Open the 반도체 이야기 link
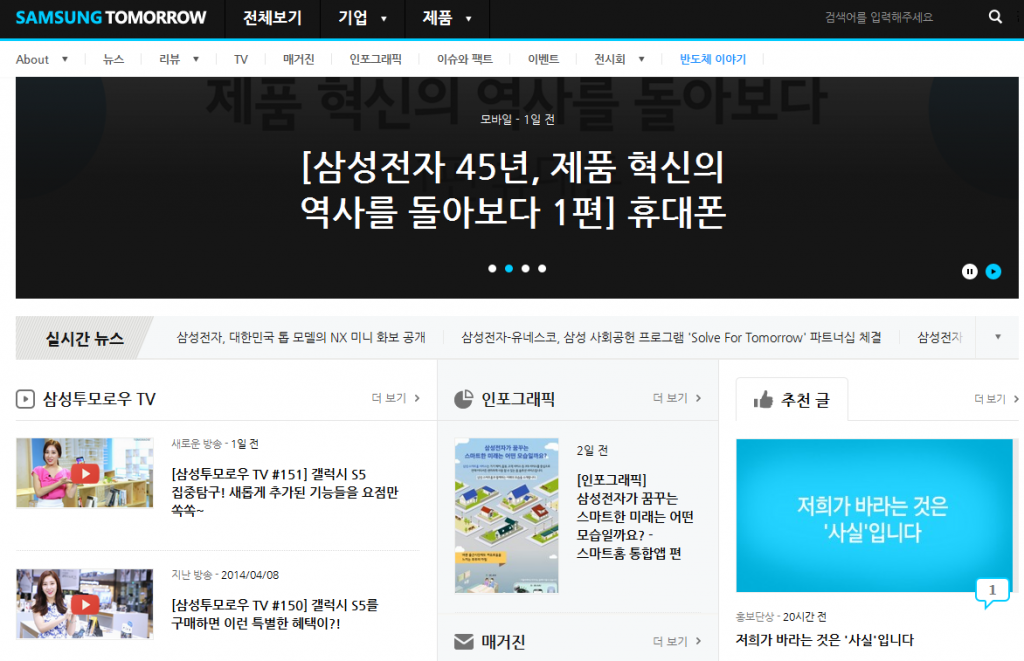Viewport: 1024px width, 661px height. (x=712, y=59)
